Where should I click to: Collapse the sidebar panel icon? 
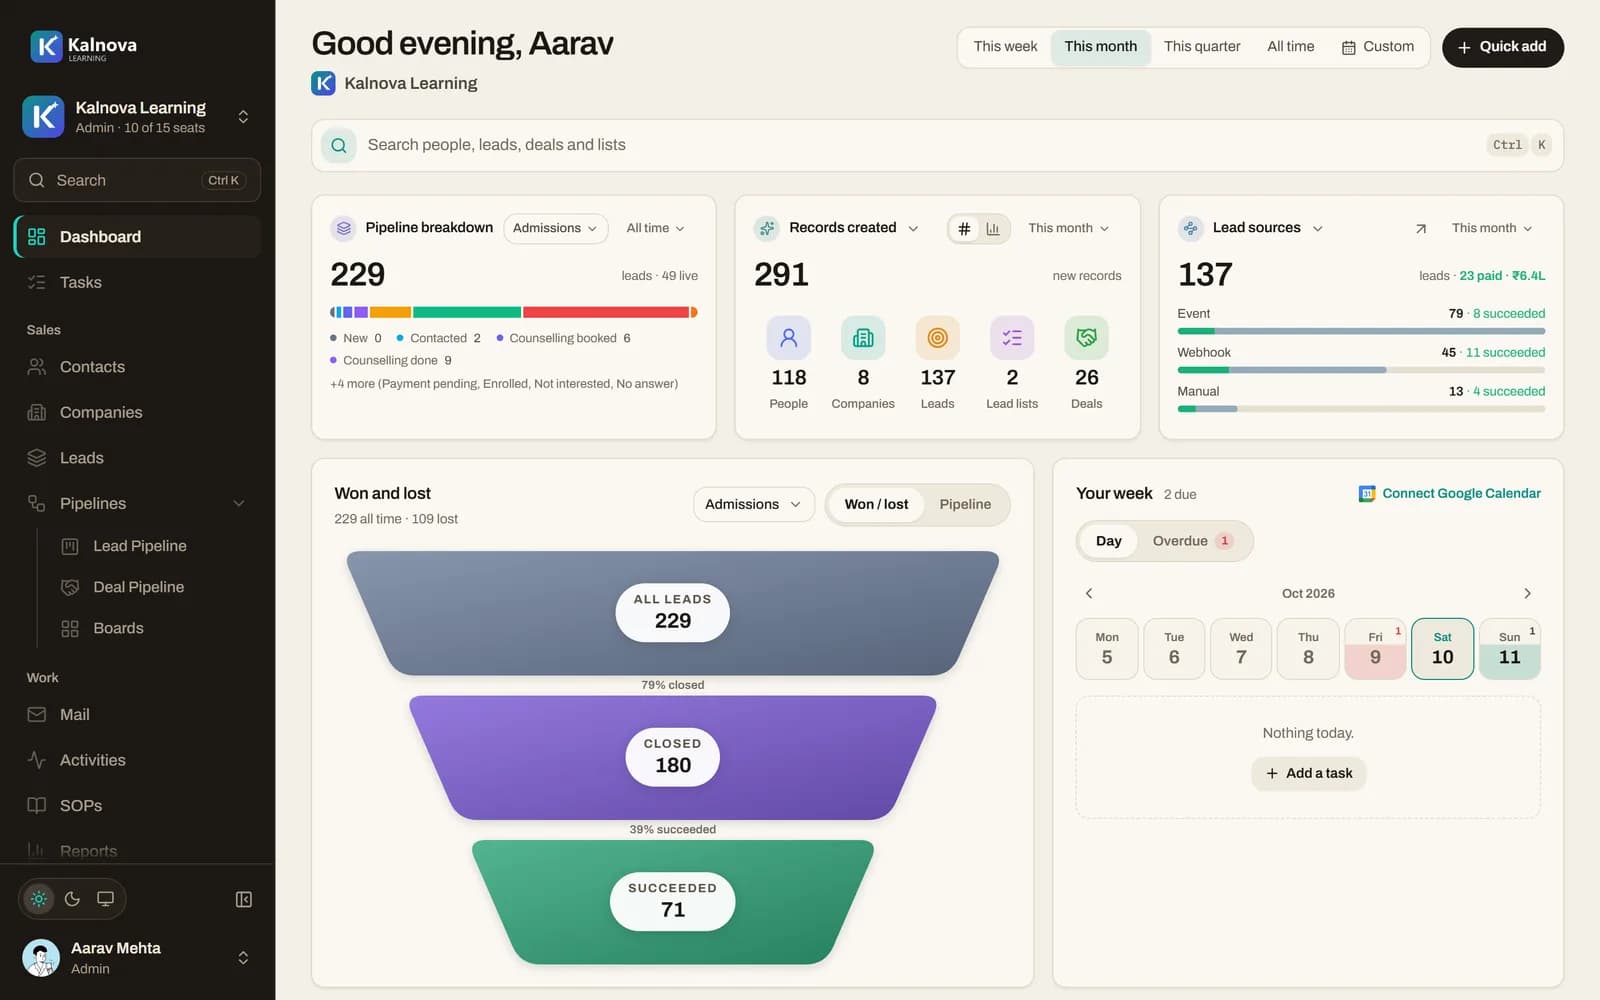[243, 899]
